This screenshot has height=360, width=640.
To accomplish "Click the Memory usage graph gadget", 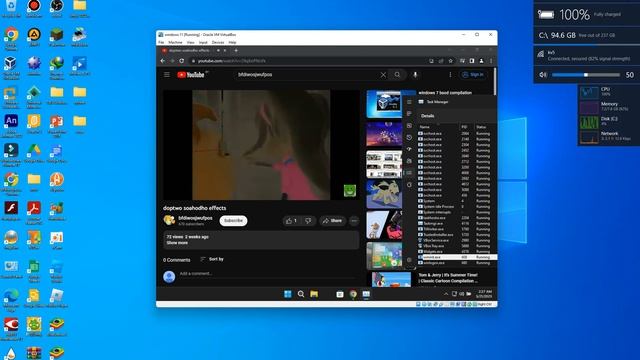I will (x=589, y=107).
